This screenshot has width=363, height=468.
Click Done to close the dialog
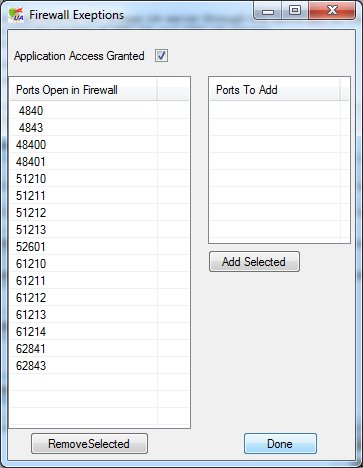(280, 444)
